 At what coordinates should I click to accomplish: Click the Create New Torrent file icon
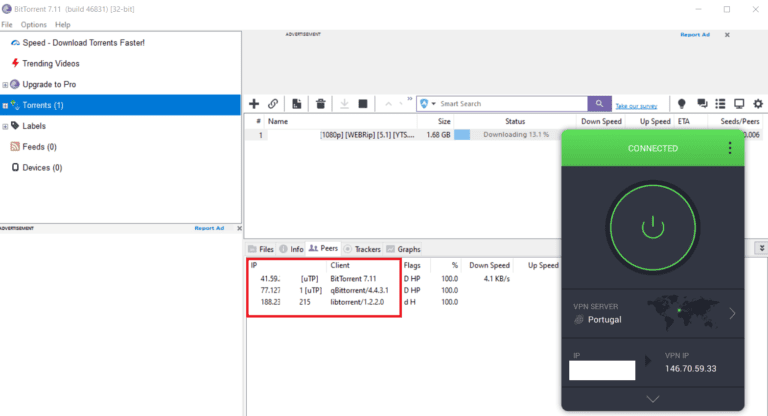click(296, 104)
